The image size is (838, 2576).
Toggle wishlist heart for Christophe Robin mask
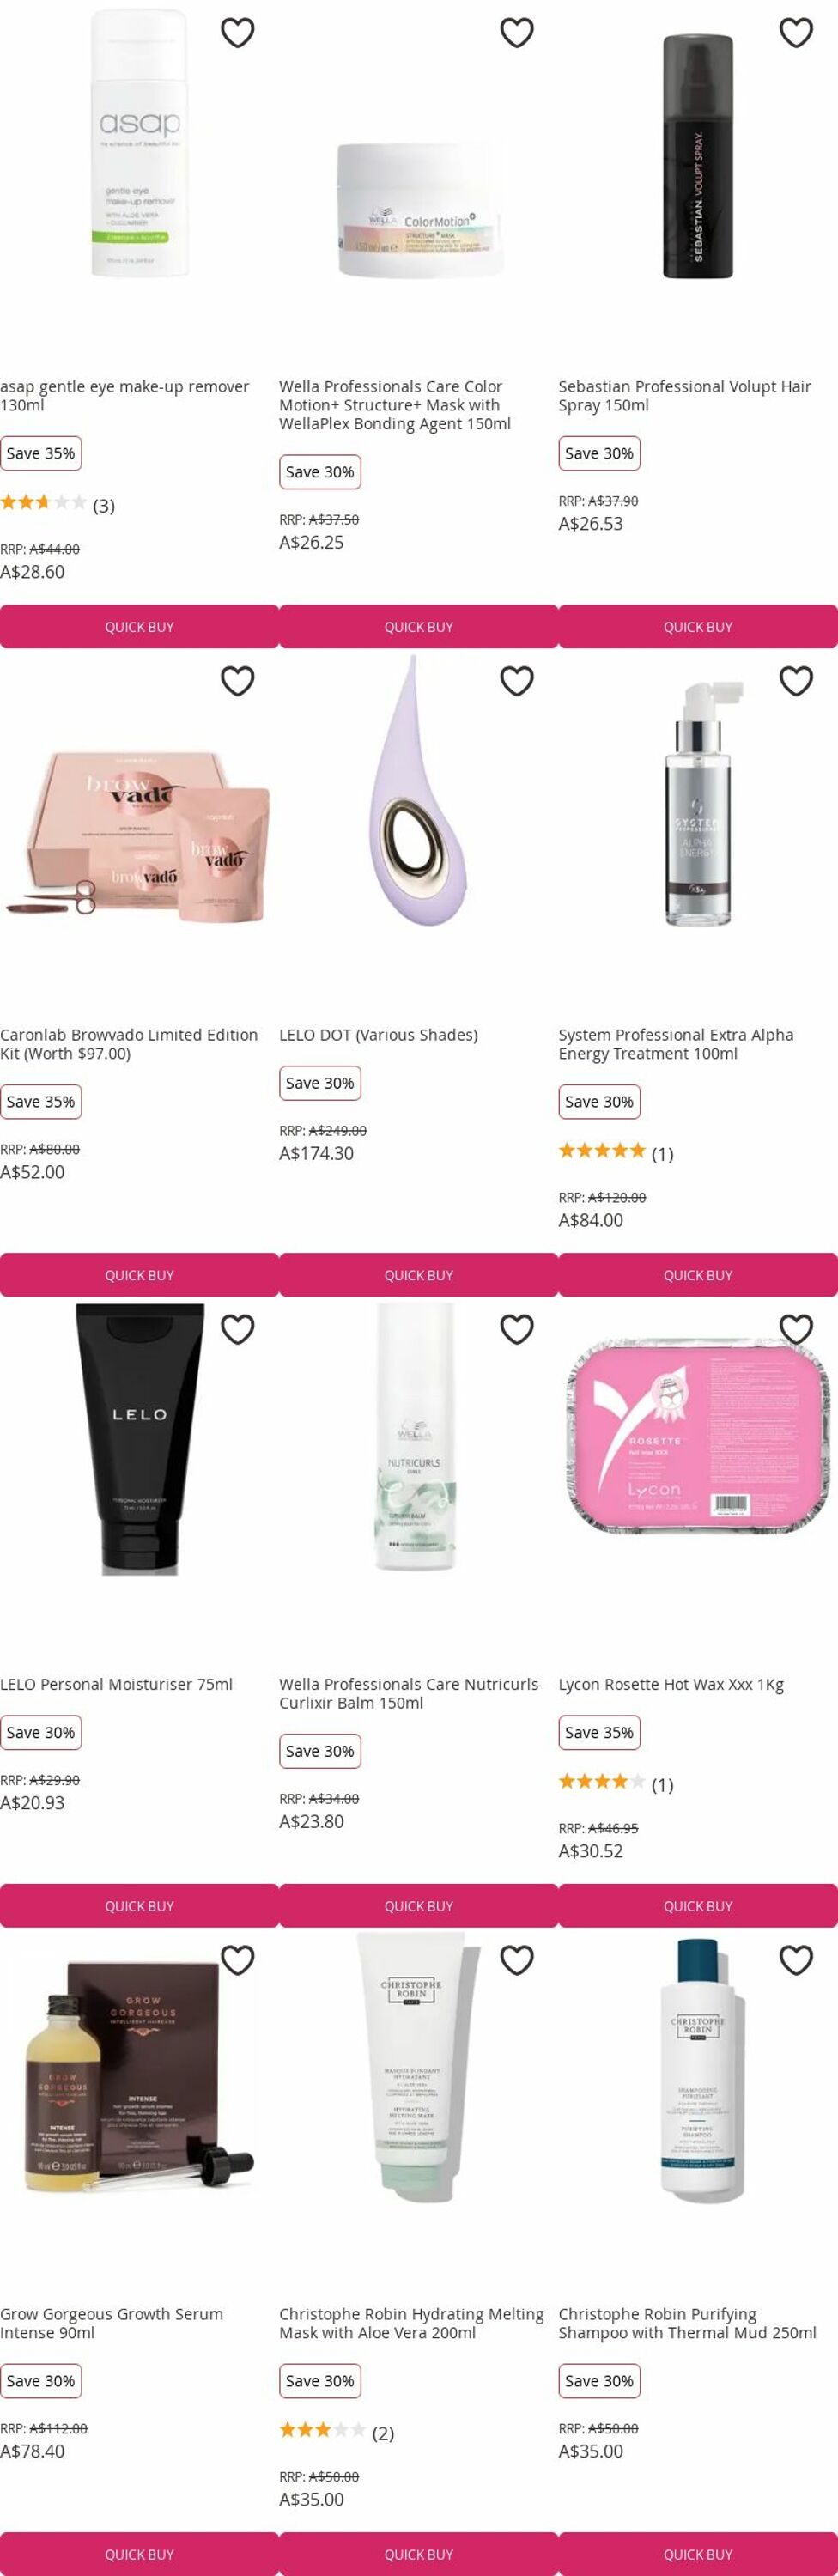pos(516,1960)
